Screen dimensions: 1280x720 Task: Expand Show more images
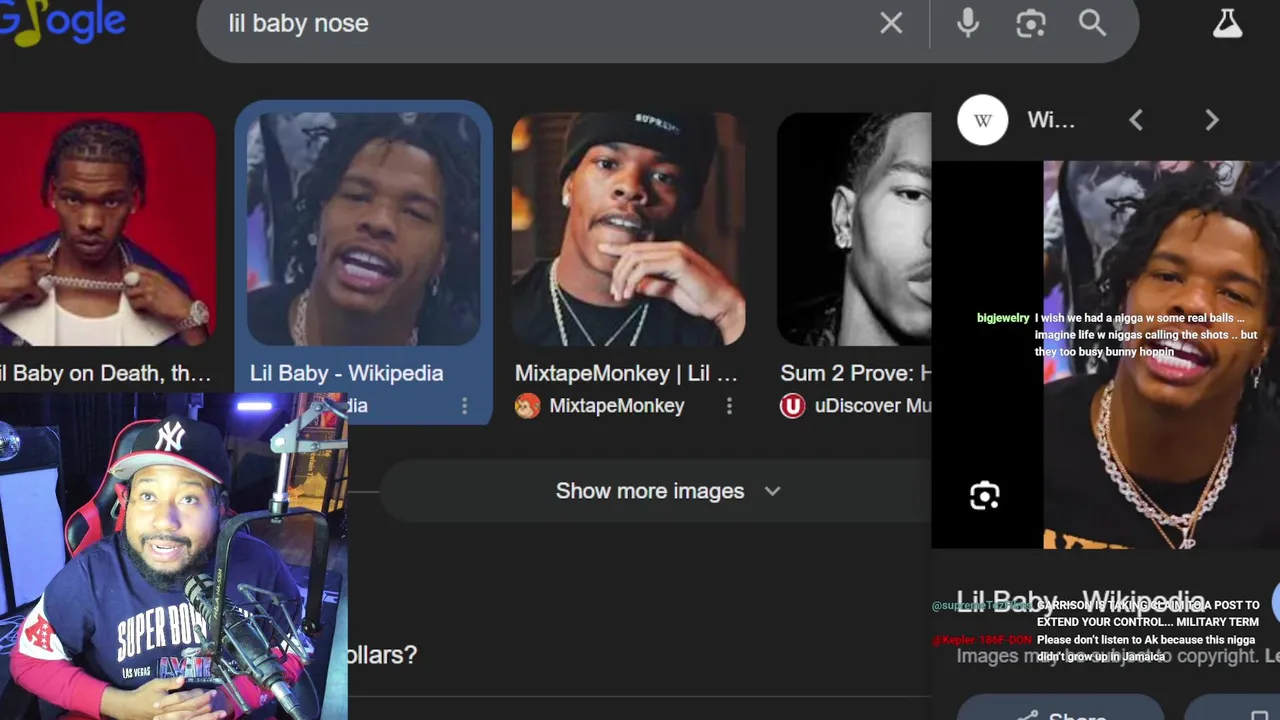[x=667, y=491]
